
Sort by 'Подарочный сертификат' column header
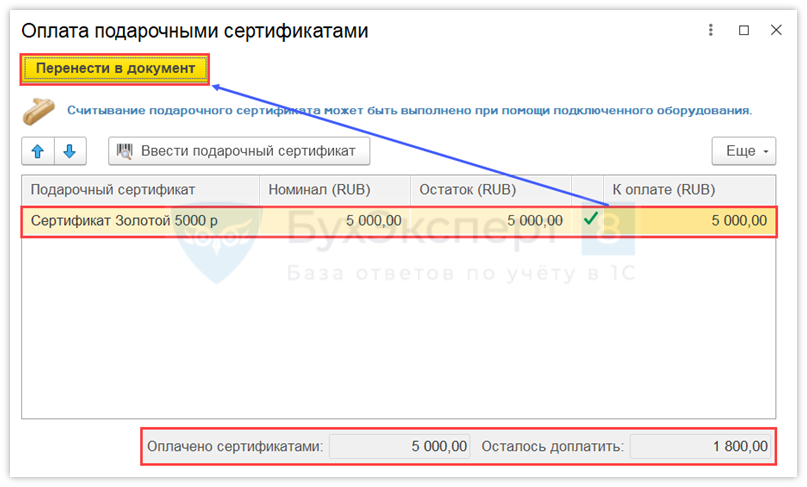click(x=140, y=190)
